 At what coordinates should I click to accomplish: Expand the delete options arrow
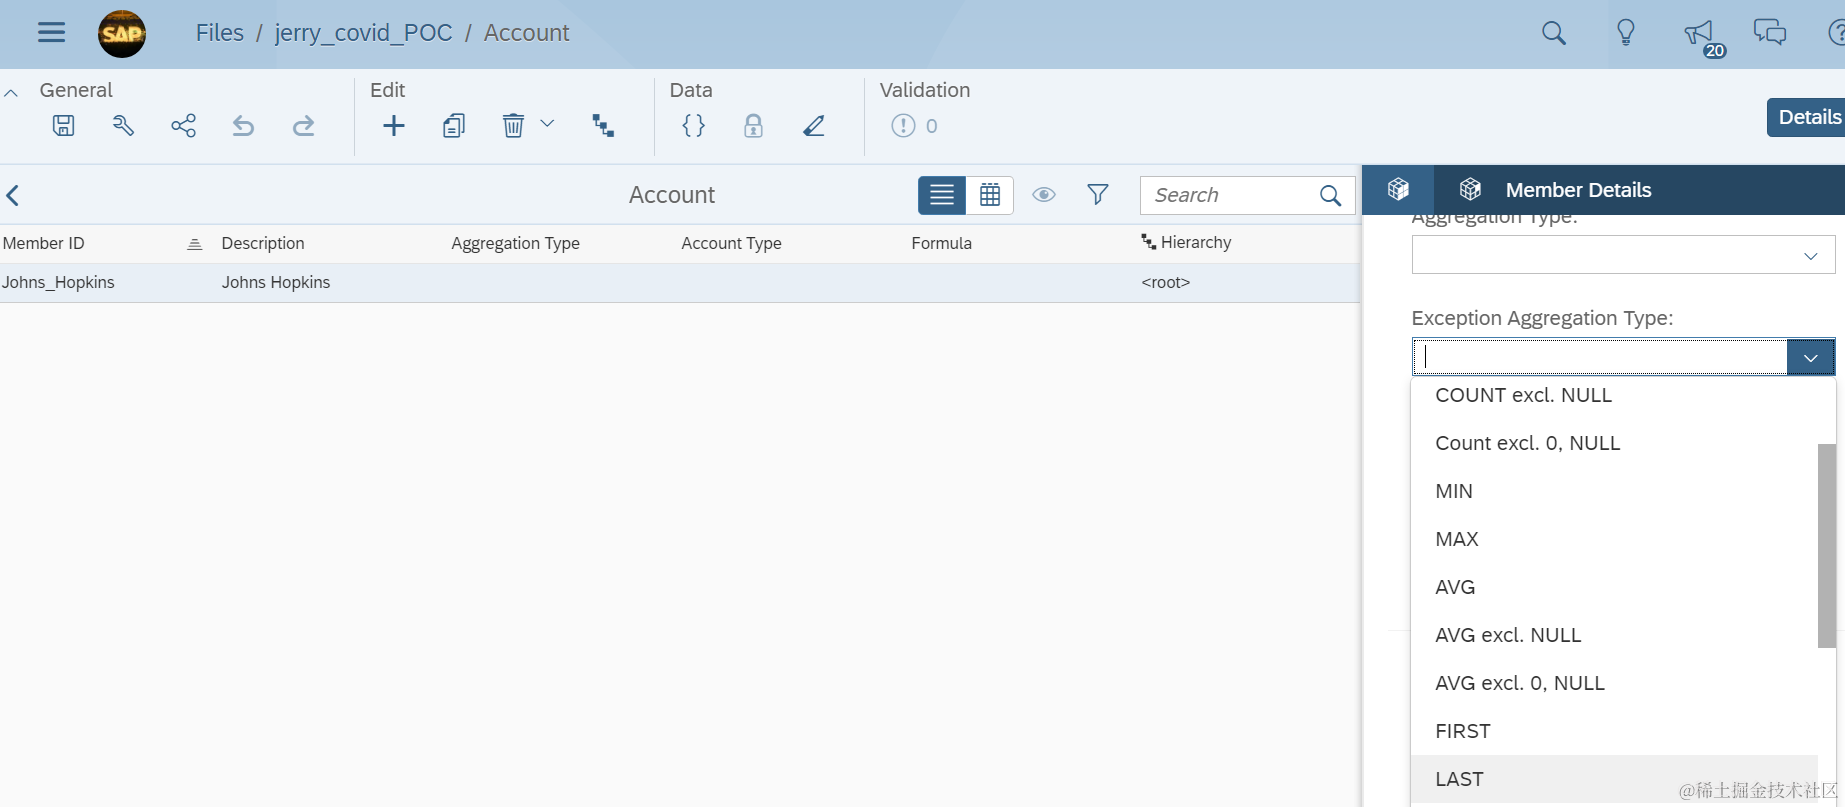[547, 123]
